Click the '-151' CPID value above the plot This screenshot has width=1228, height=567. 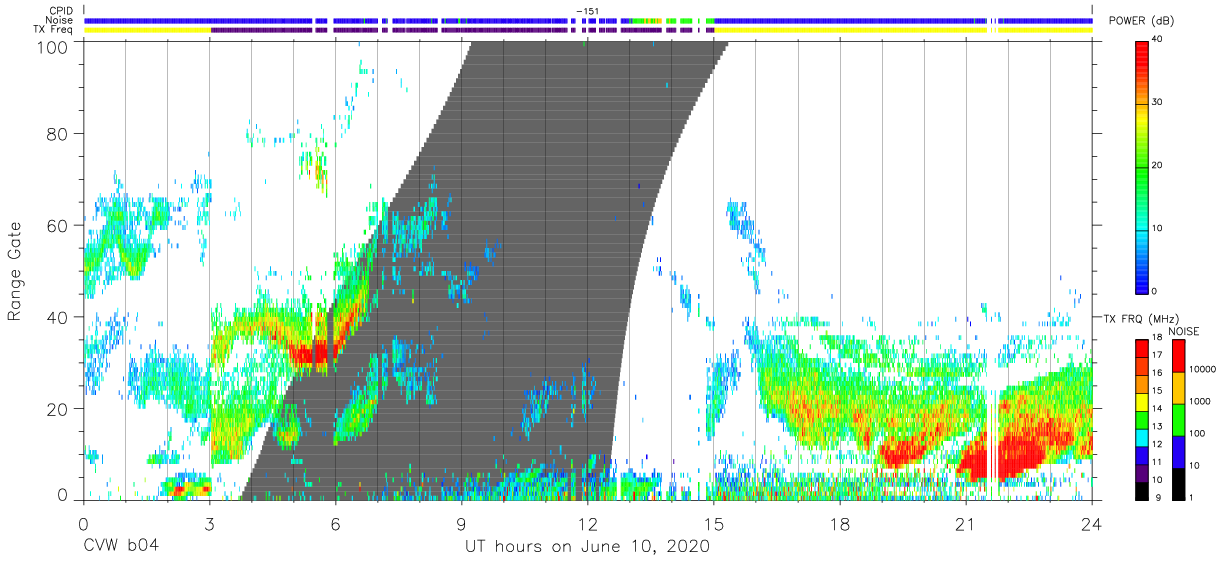pyautogui.click(x=587, y=11)
